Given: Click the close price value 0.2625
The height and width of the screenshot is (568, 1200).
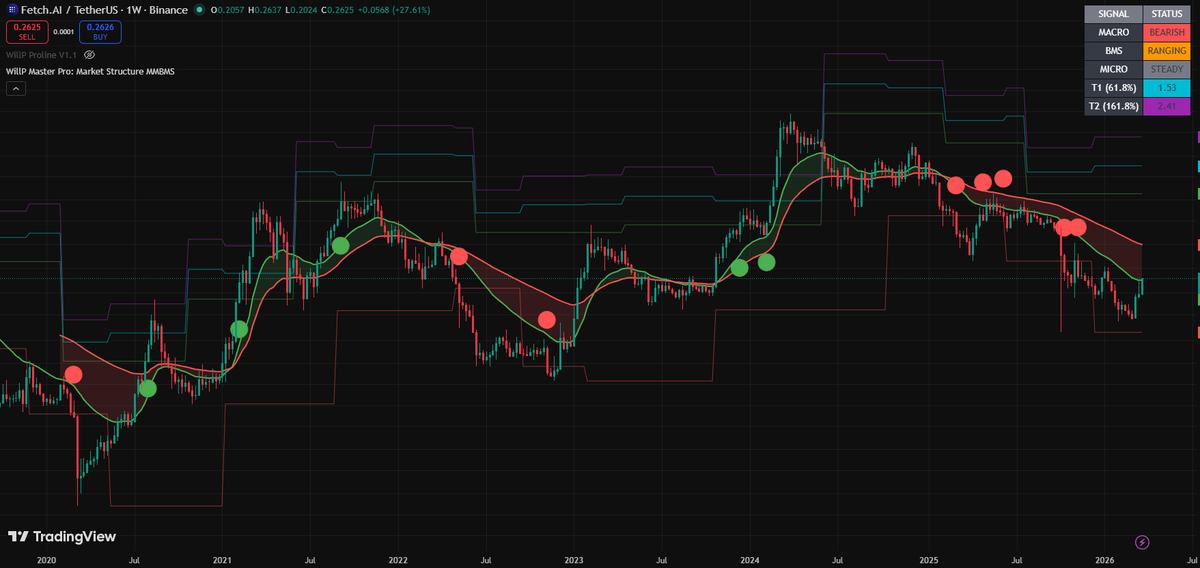Looking at the screenshot, I should tap(340, 9).
